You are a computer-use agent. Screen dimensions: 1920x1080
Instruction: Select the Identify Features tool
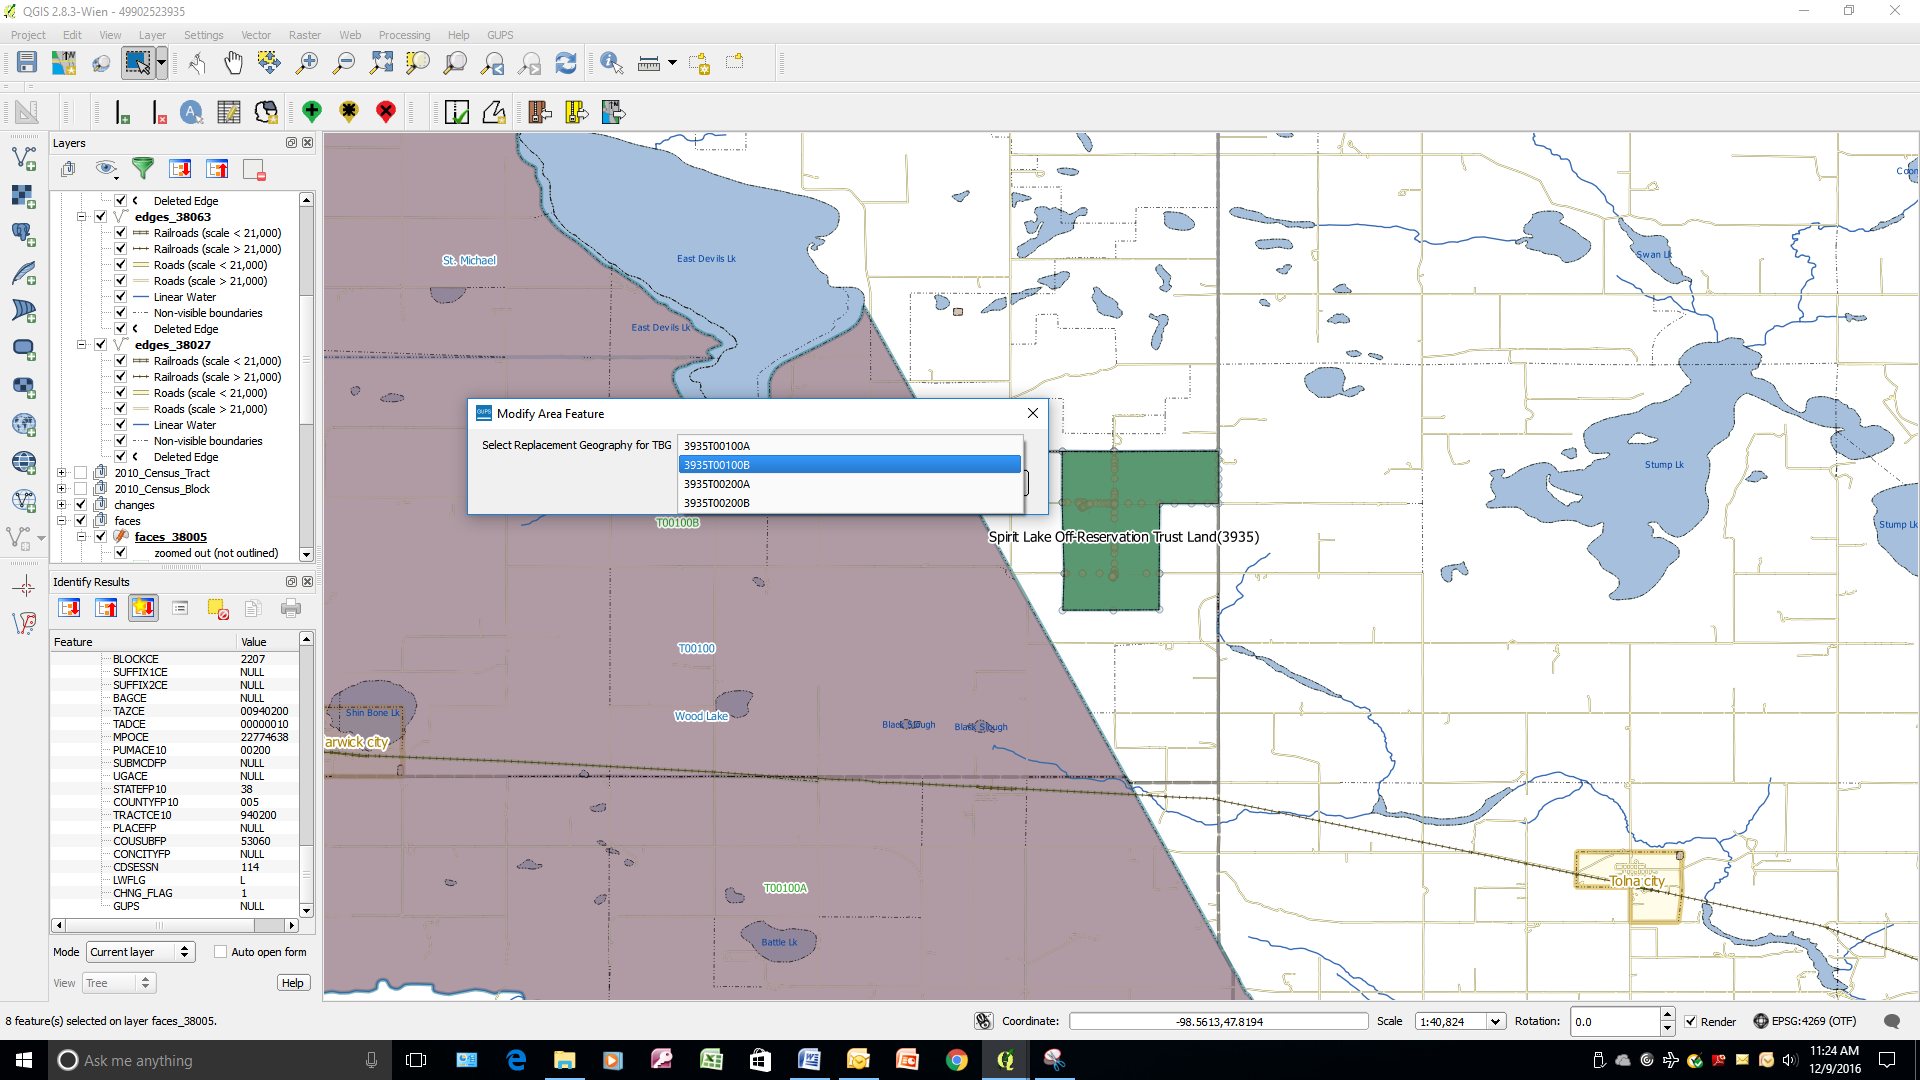(x=611, y=63)
